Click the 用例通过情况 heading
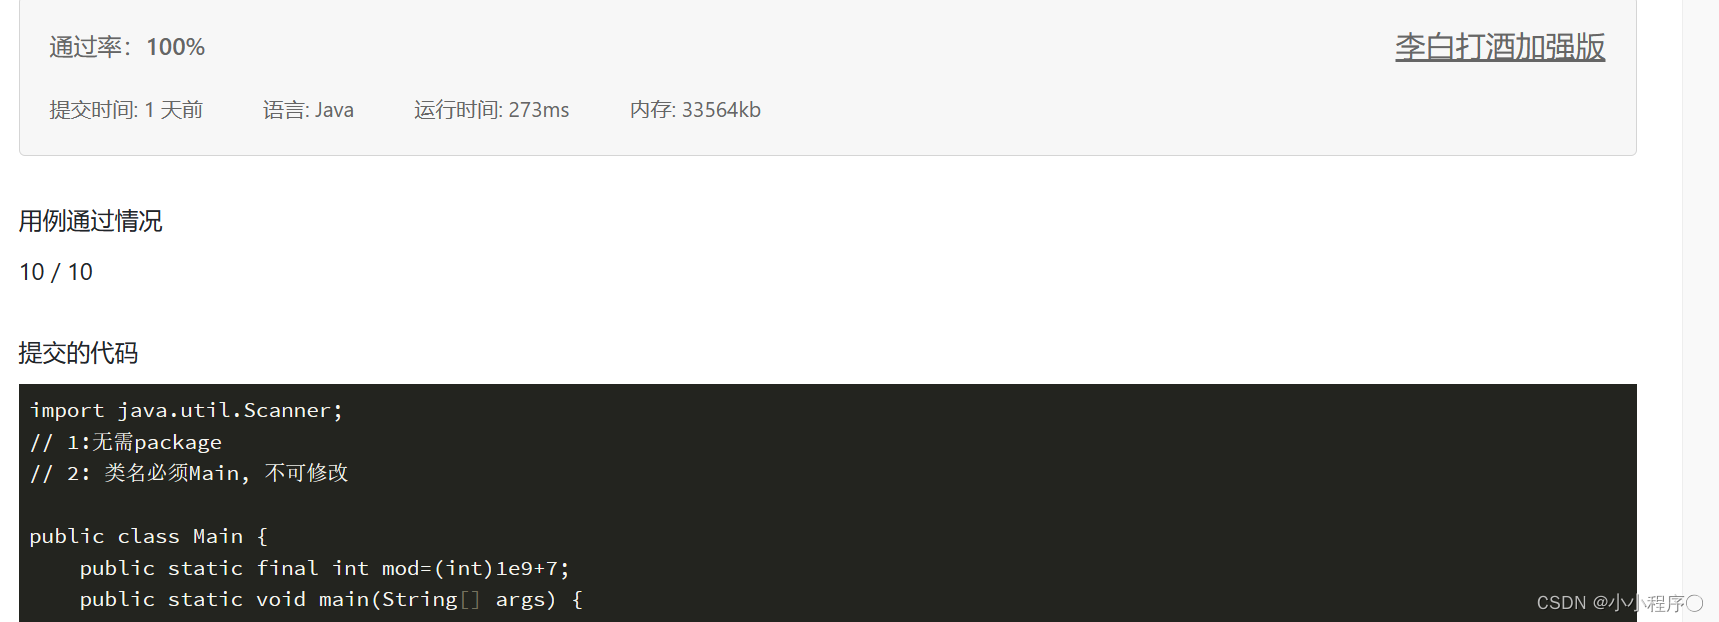The image size is (1719, 622). tap(90, 221)
